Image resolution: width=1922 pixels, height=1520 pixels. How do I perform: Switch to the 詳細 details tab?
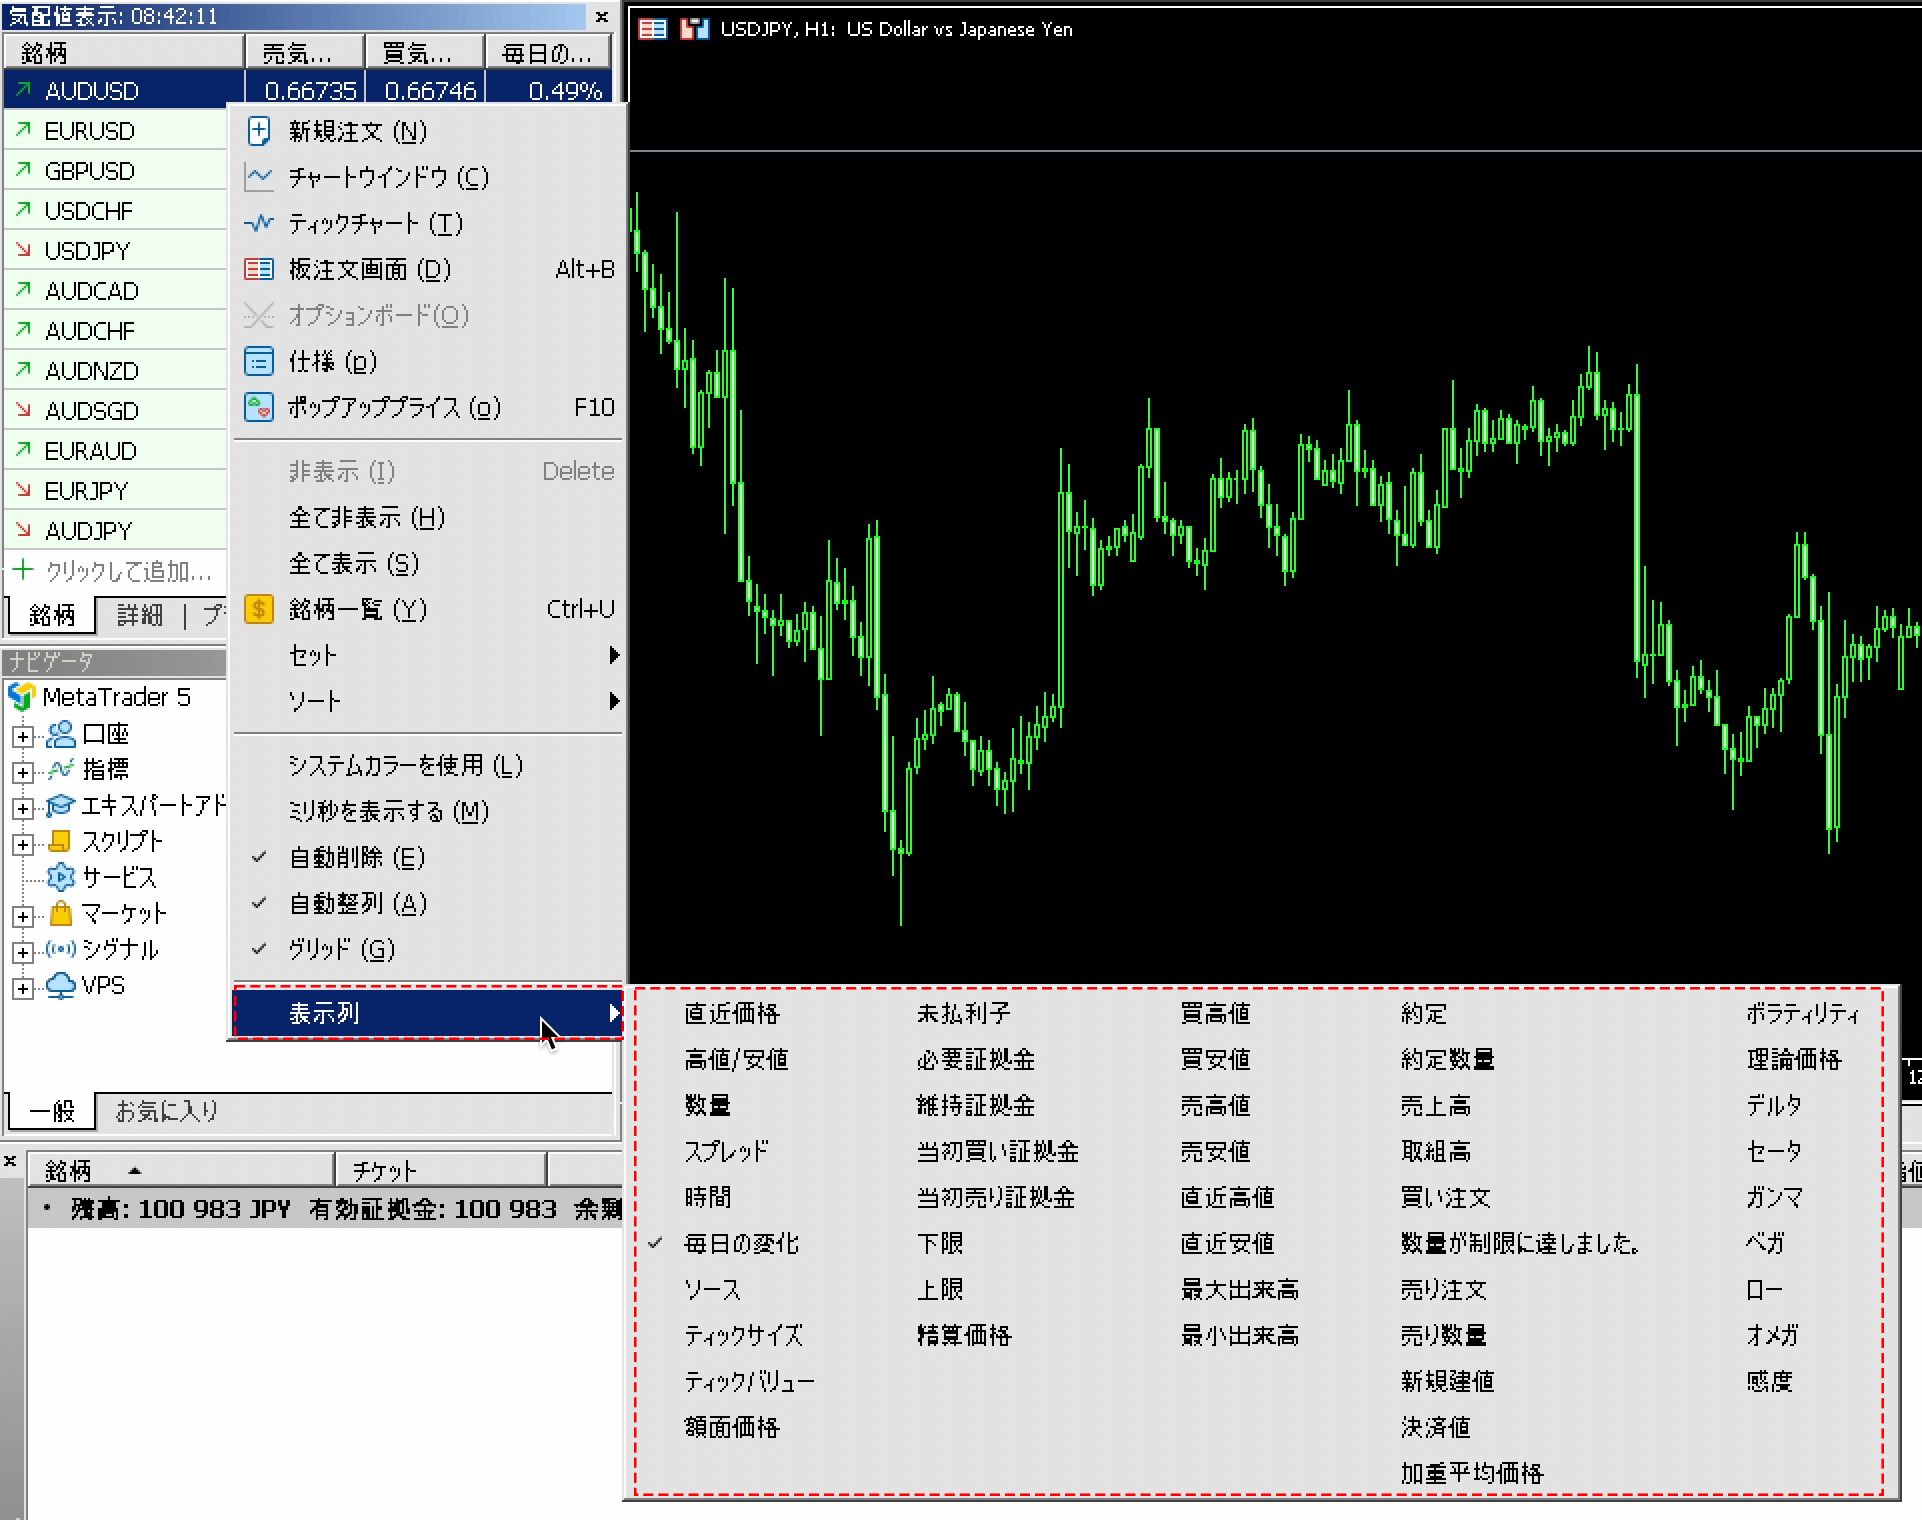pyautogui.click(x=139, y=614)
